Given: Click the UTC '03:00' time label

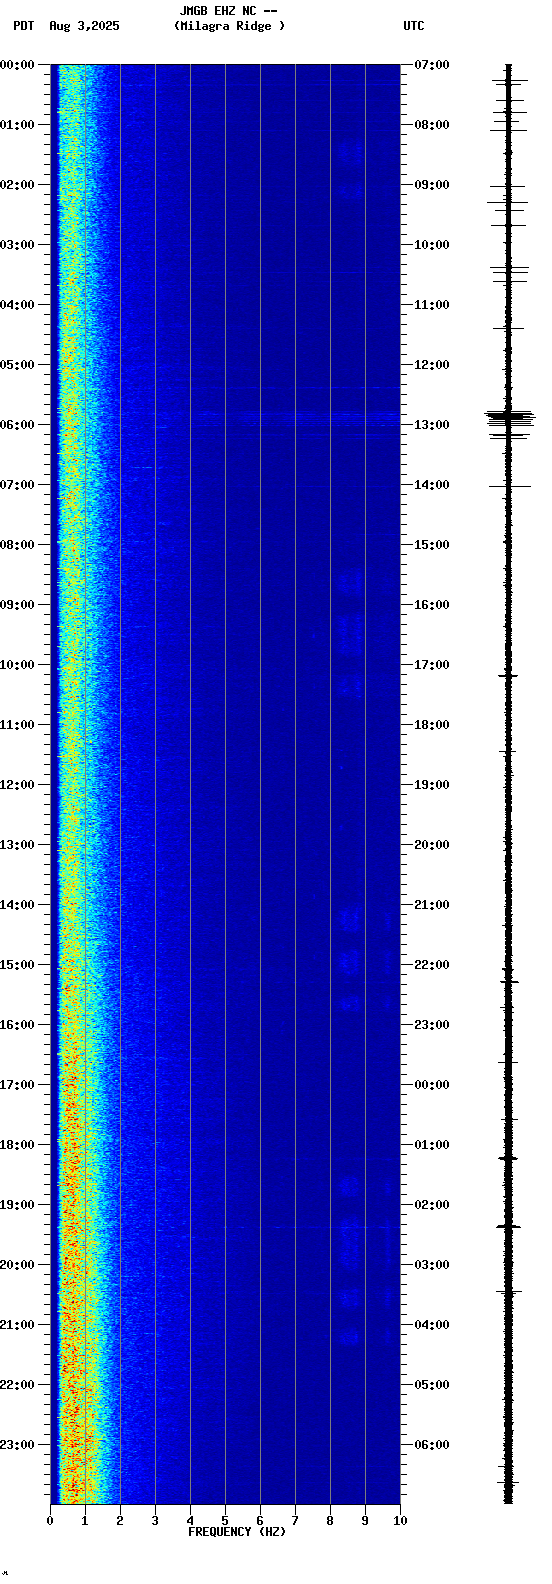Looking at the screenshot, I should [x=432, y=1265].
